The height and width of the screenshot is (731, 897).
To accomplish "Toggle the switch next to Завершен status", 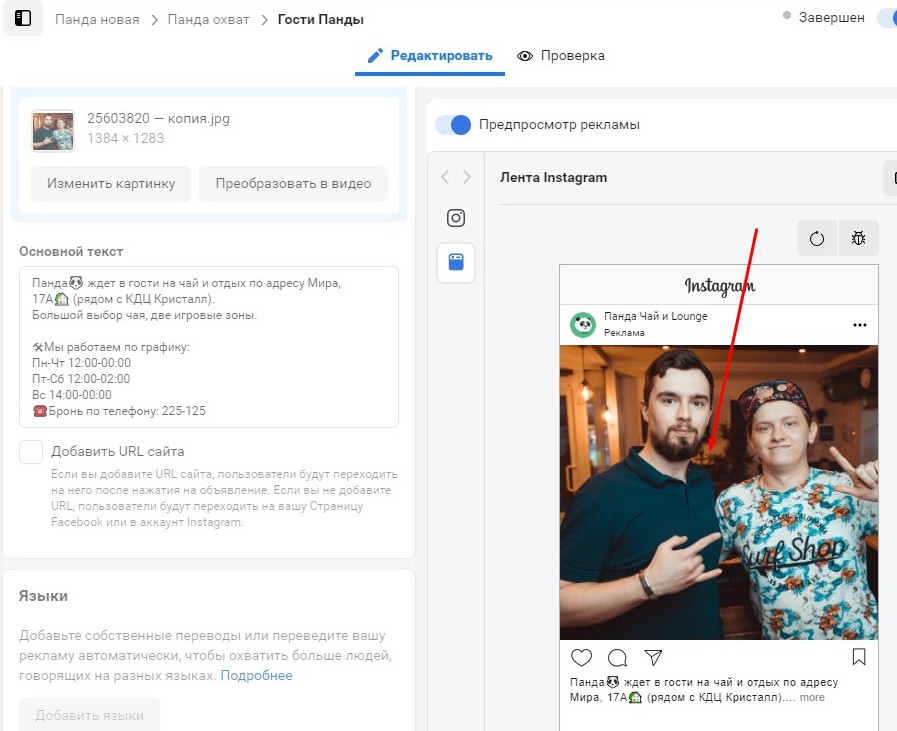I will 886,18.
